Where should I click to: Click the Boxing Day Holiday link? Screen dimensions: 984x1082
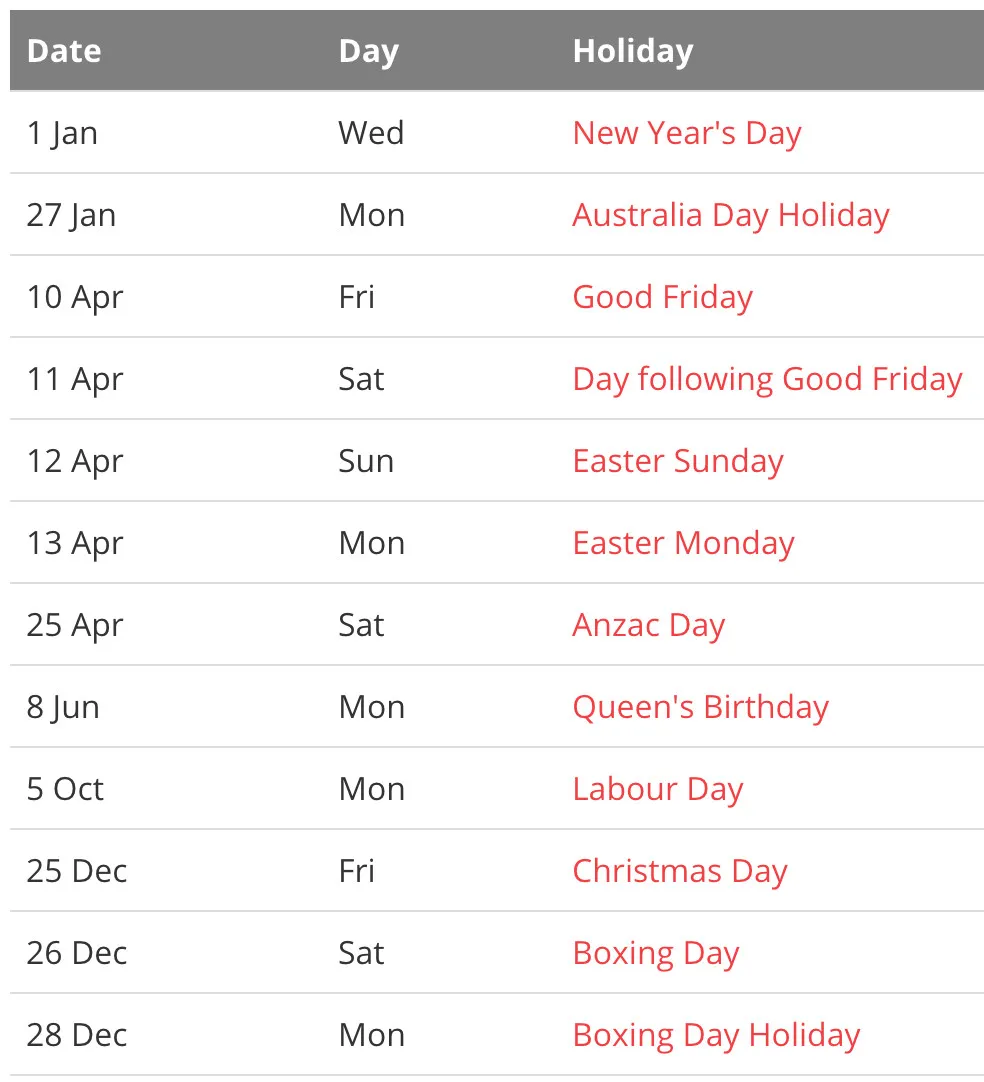tap(716, 1035)
